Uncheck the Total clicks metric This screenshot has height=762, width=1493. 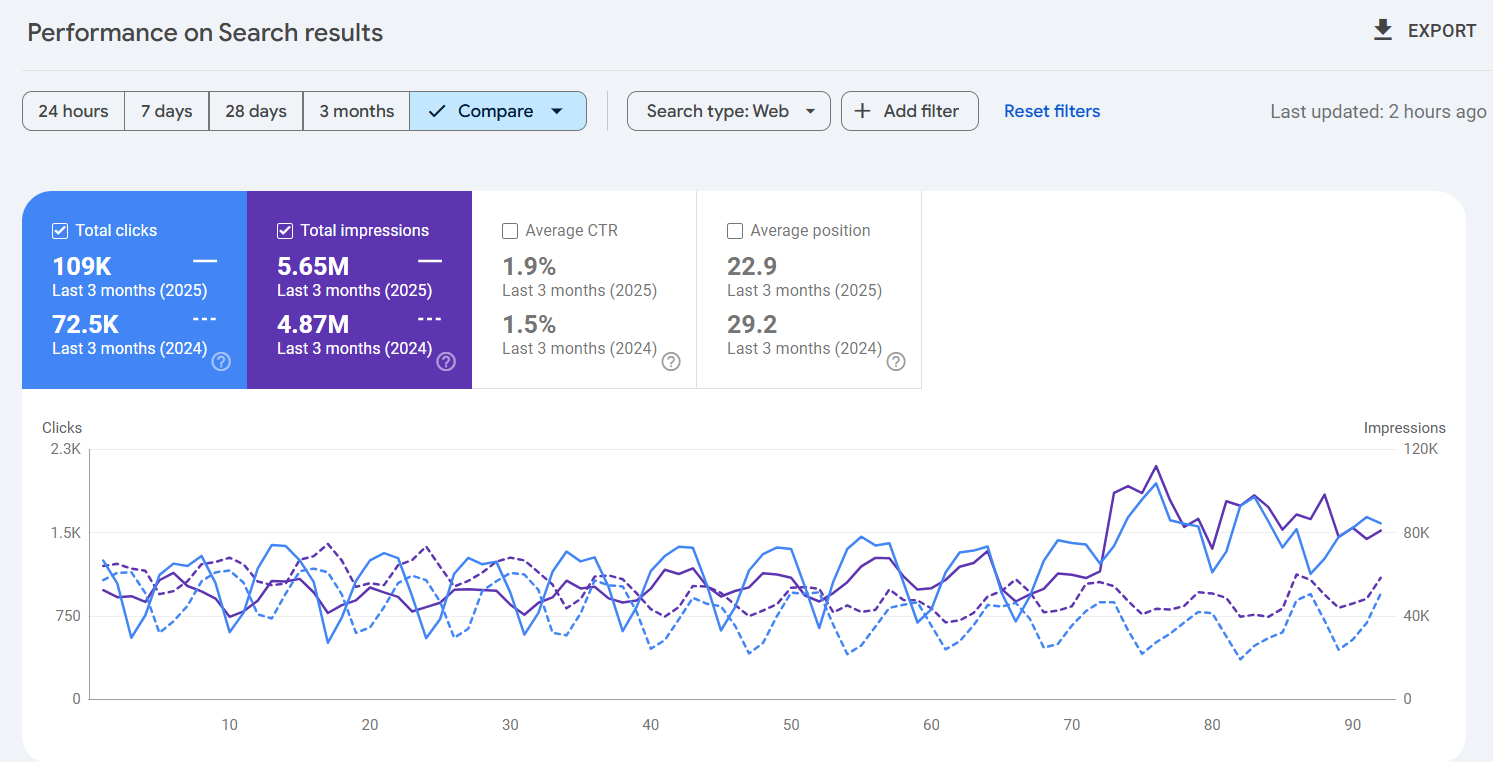point(60,230)
